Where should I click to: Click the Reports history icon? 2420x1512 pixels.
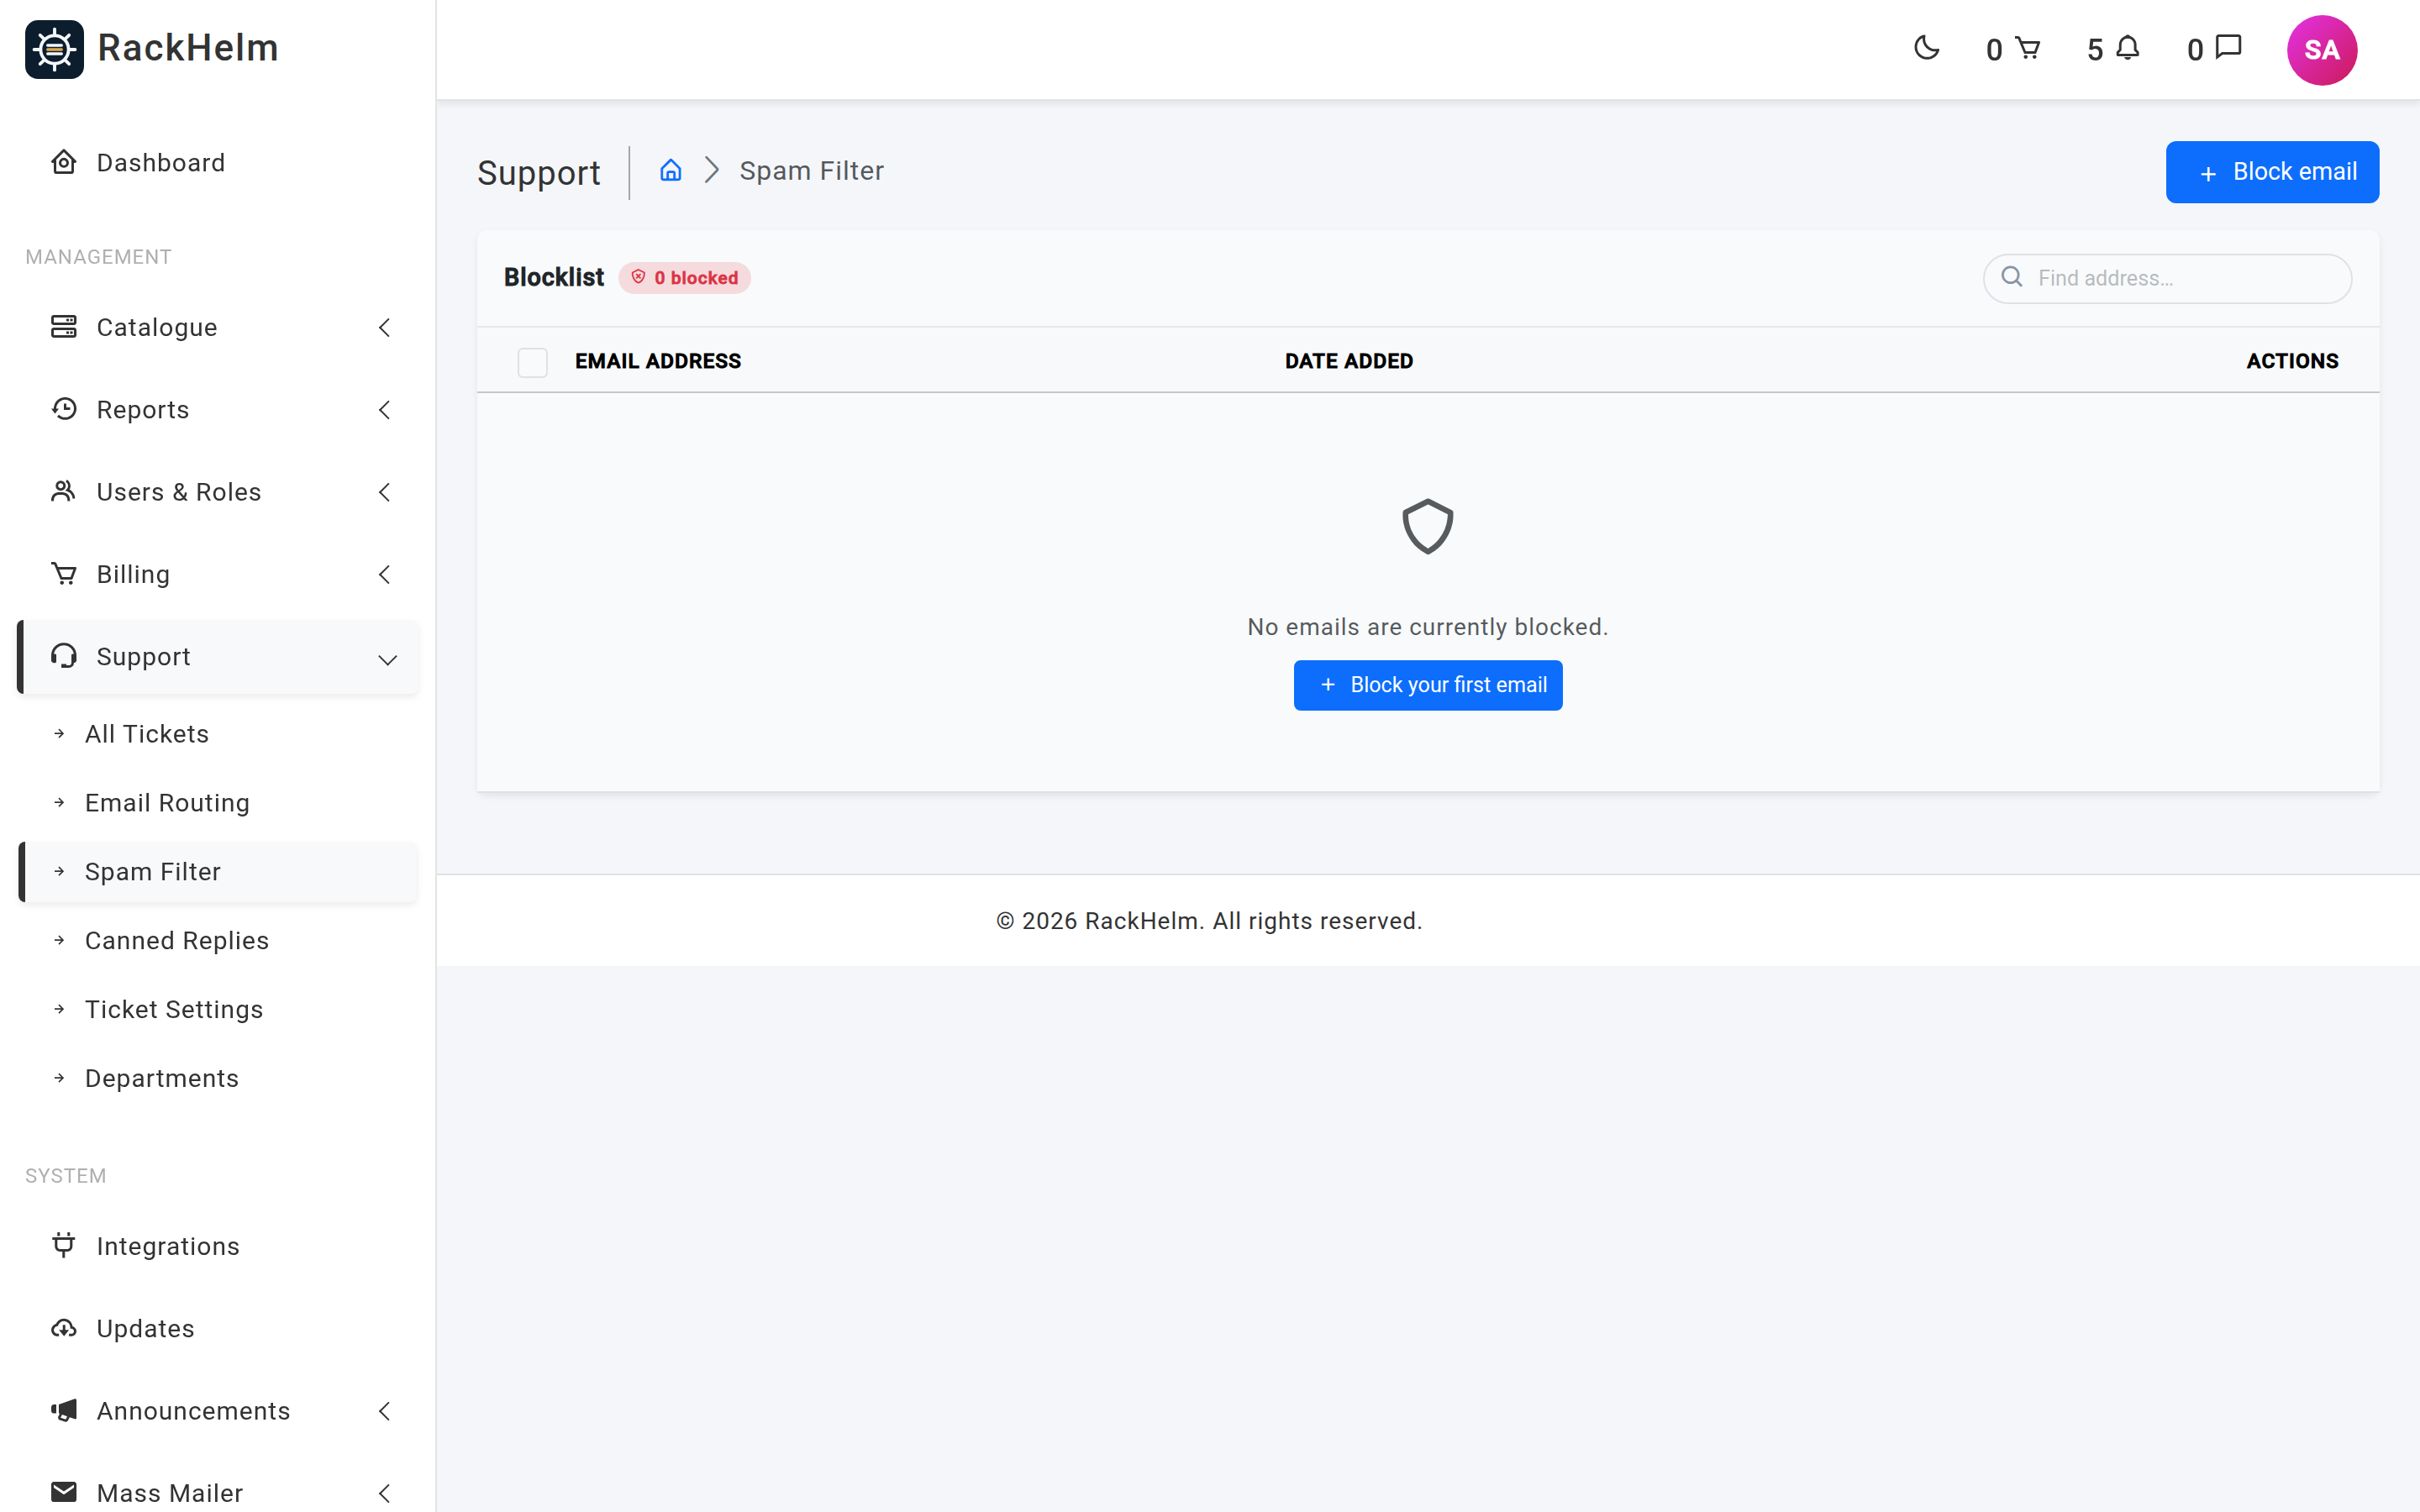64,409
